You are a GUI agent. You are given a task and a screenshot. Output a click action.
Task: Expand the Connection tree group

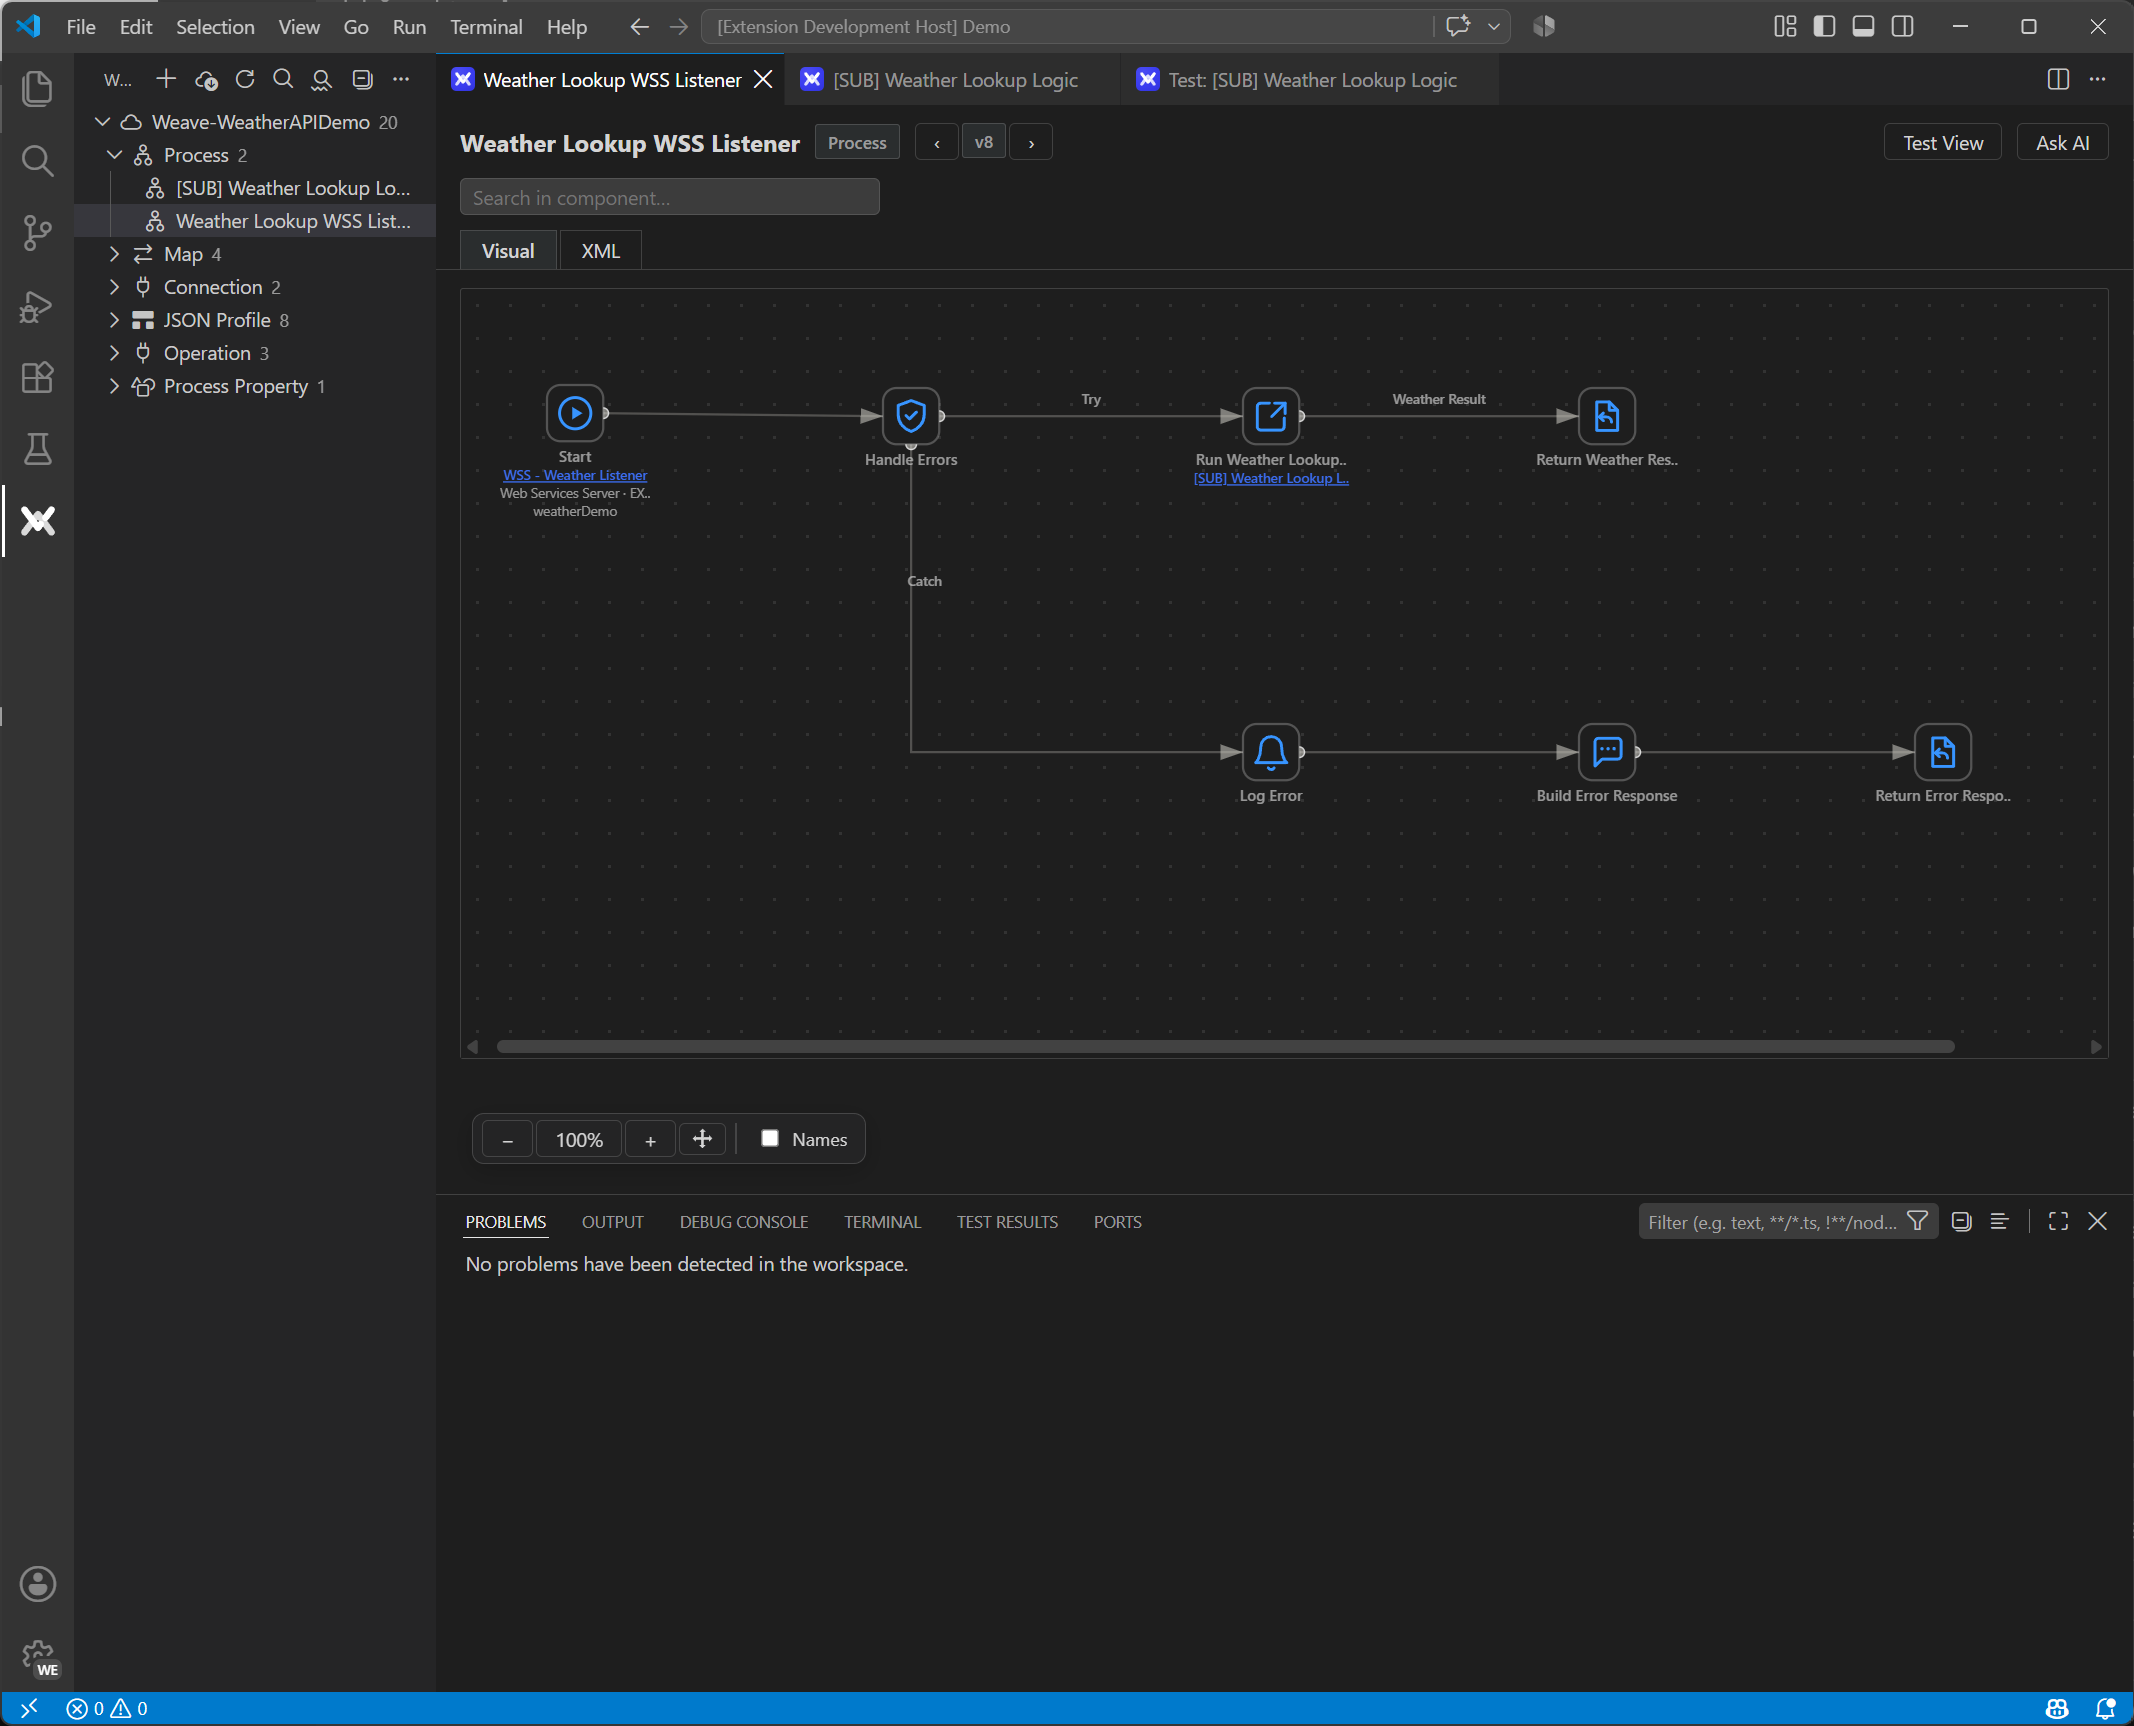pos(114,287)
